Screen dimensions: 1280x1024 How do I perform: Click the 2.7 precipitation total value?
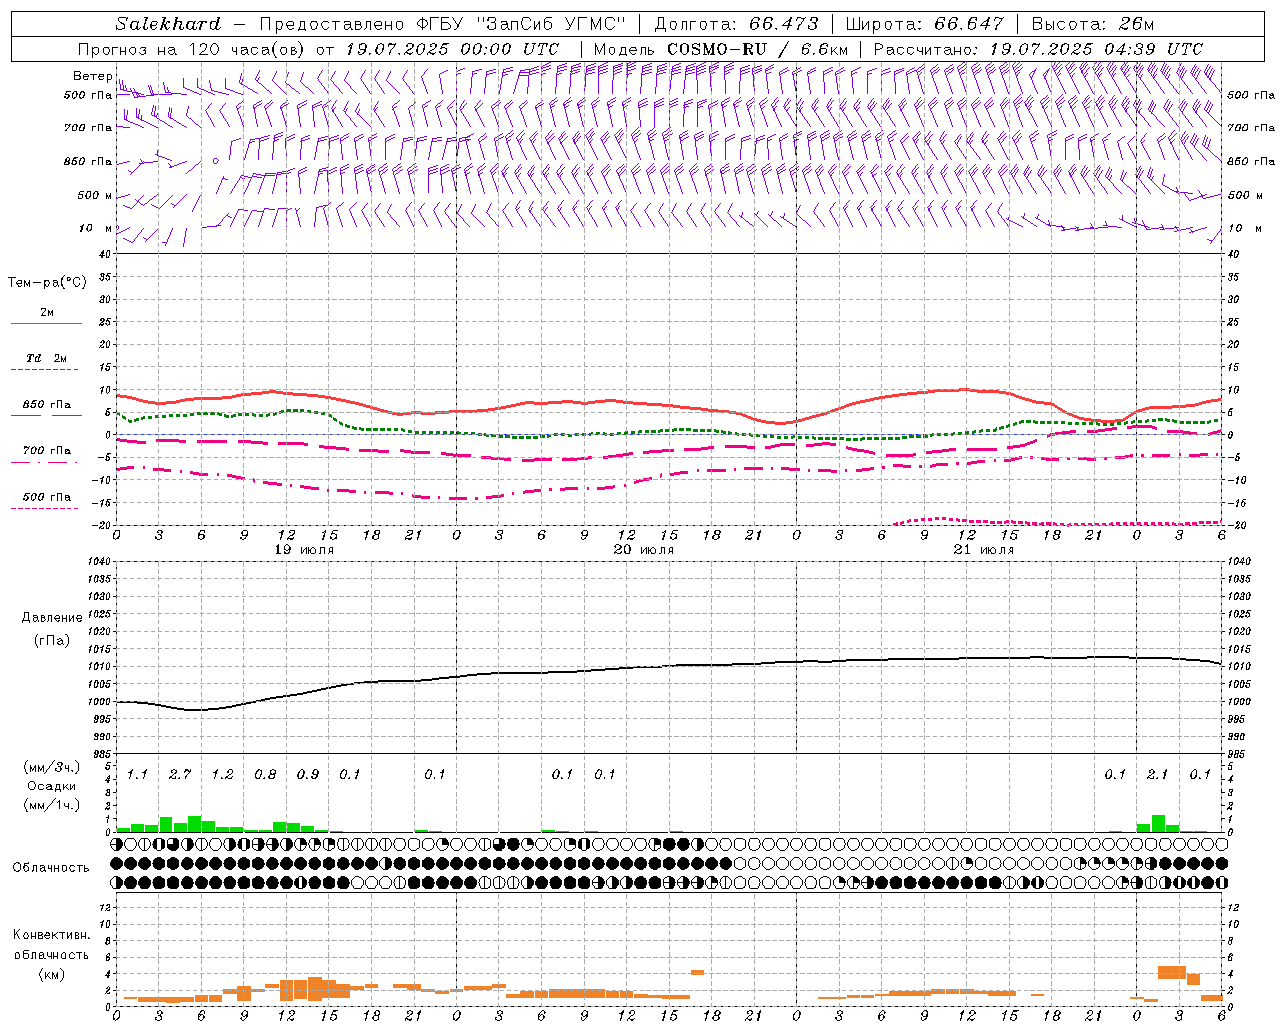pos(180,774)
